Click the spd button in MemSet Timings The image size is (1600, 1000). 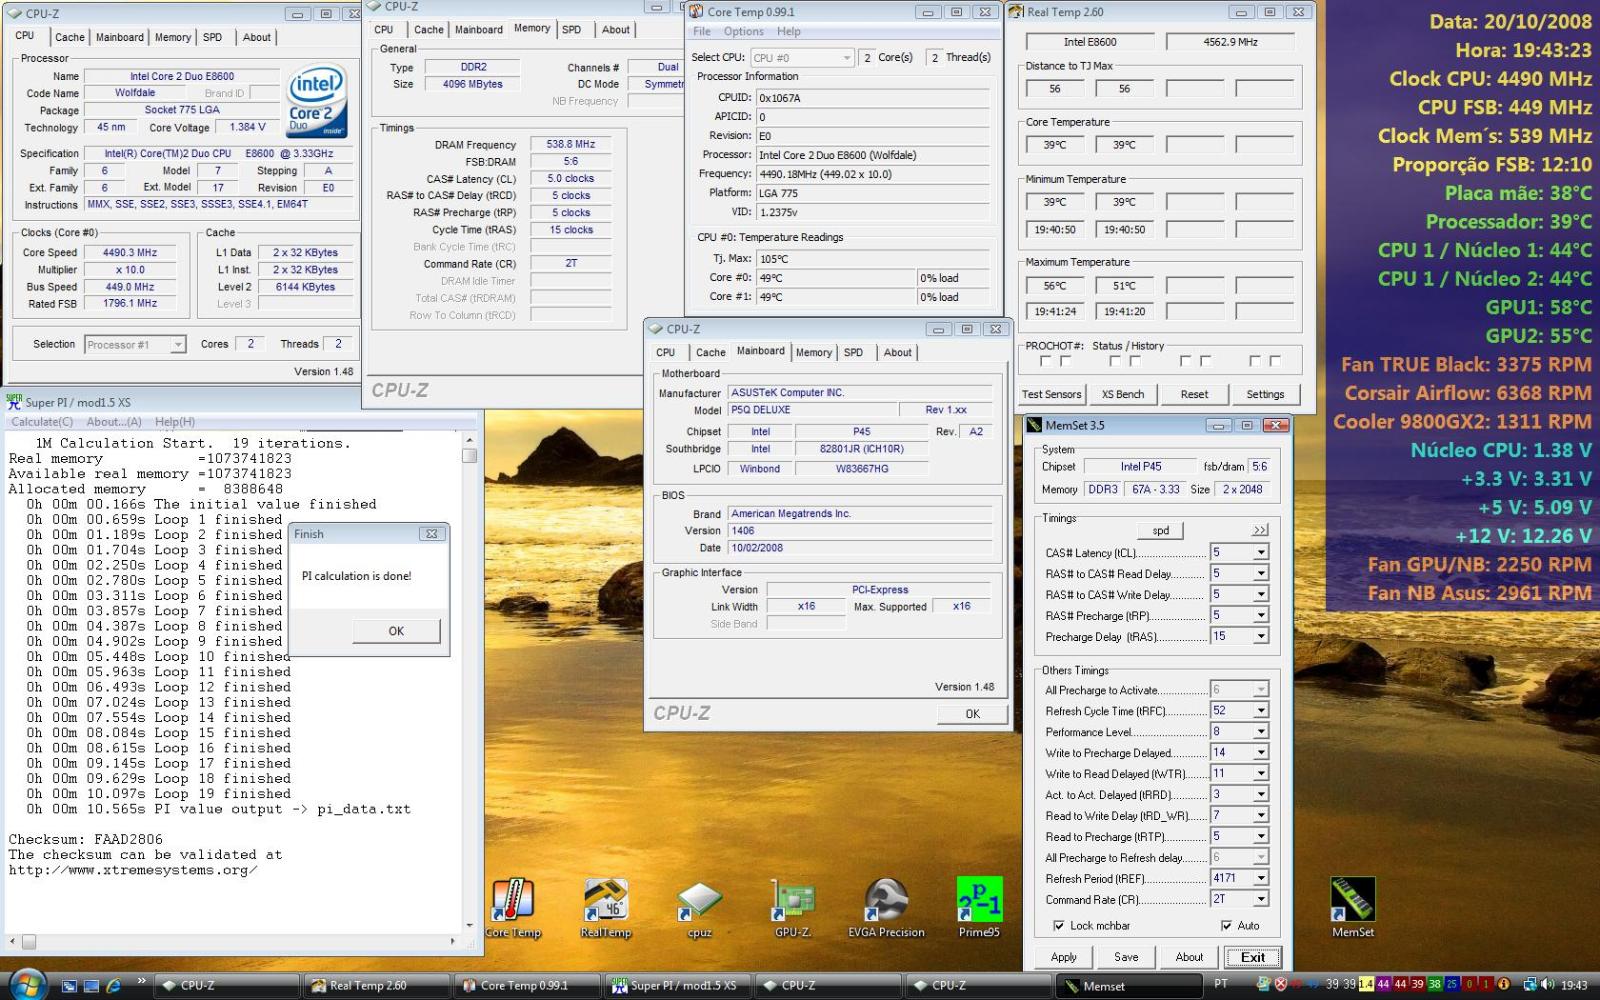click(1160, 531)
